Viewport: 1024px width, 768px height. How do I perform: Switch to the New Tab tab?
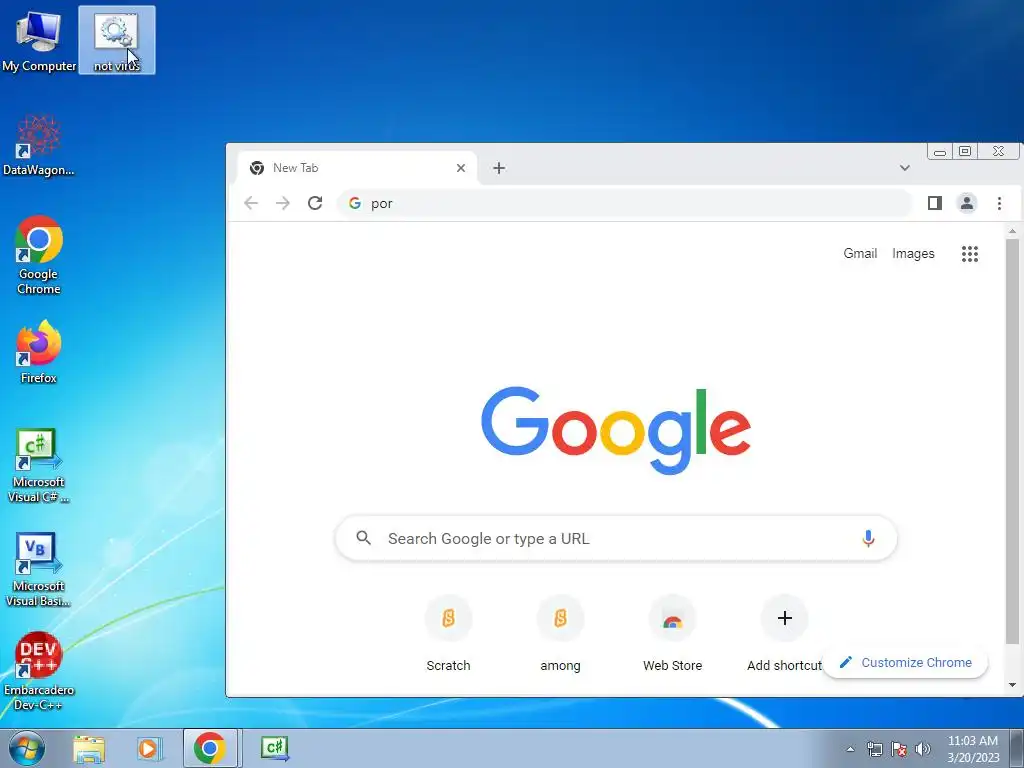click(x=357, y=168)
